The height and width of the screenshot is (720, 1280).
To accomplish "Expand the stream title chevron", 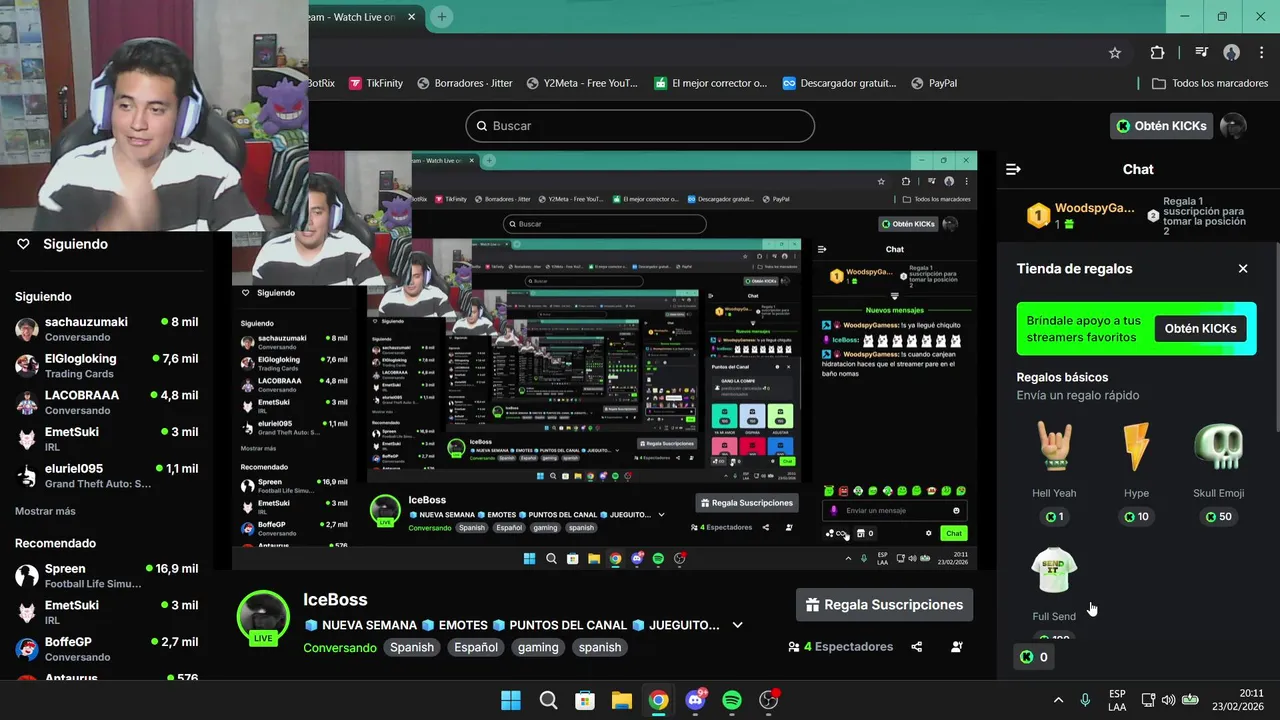I will tap(737, 625).
